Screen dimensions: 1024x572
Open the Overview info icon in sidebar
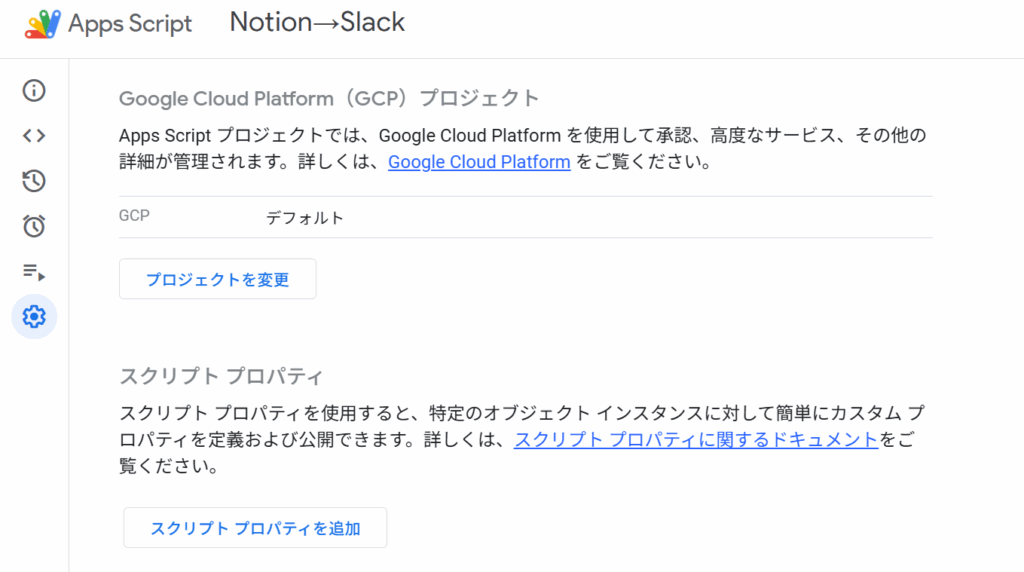(34, 90)
